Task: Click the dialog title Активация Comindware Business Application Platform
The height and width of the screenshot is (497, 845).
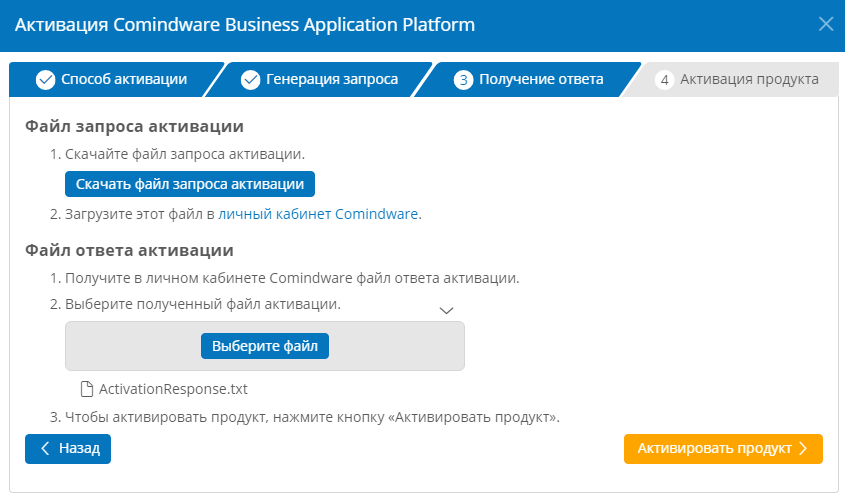Action: pos(245,25)
